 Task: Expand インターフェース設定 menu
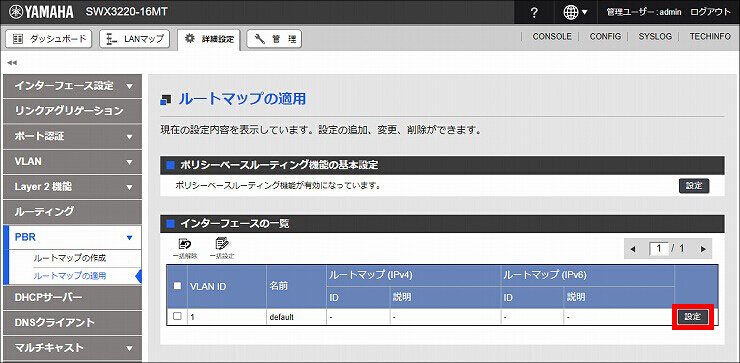pyautogui.click(x=72, y=86)
